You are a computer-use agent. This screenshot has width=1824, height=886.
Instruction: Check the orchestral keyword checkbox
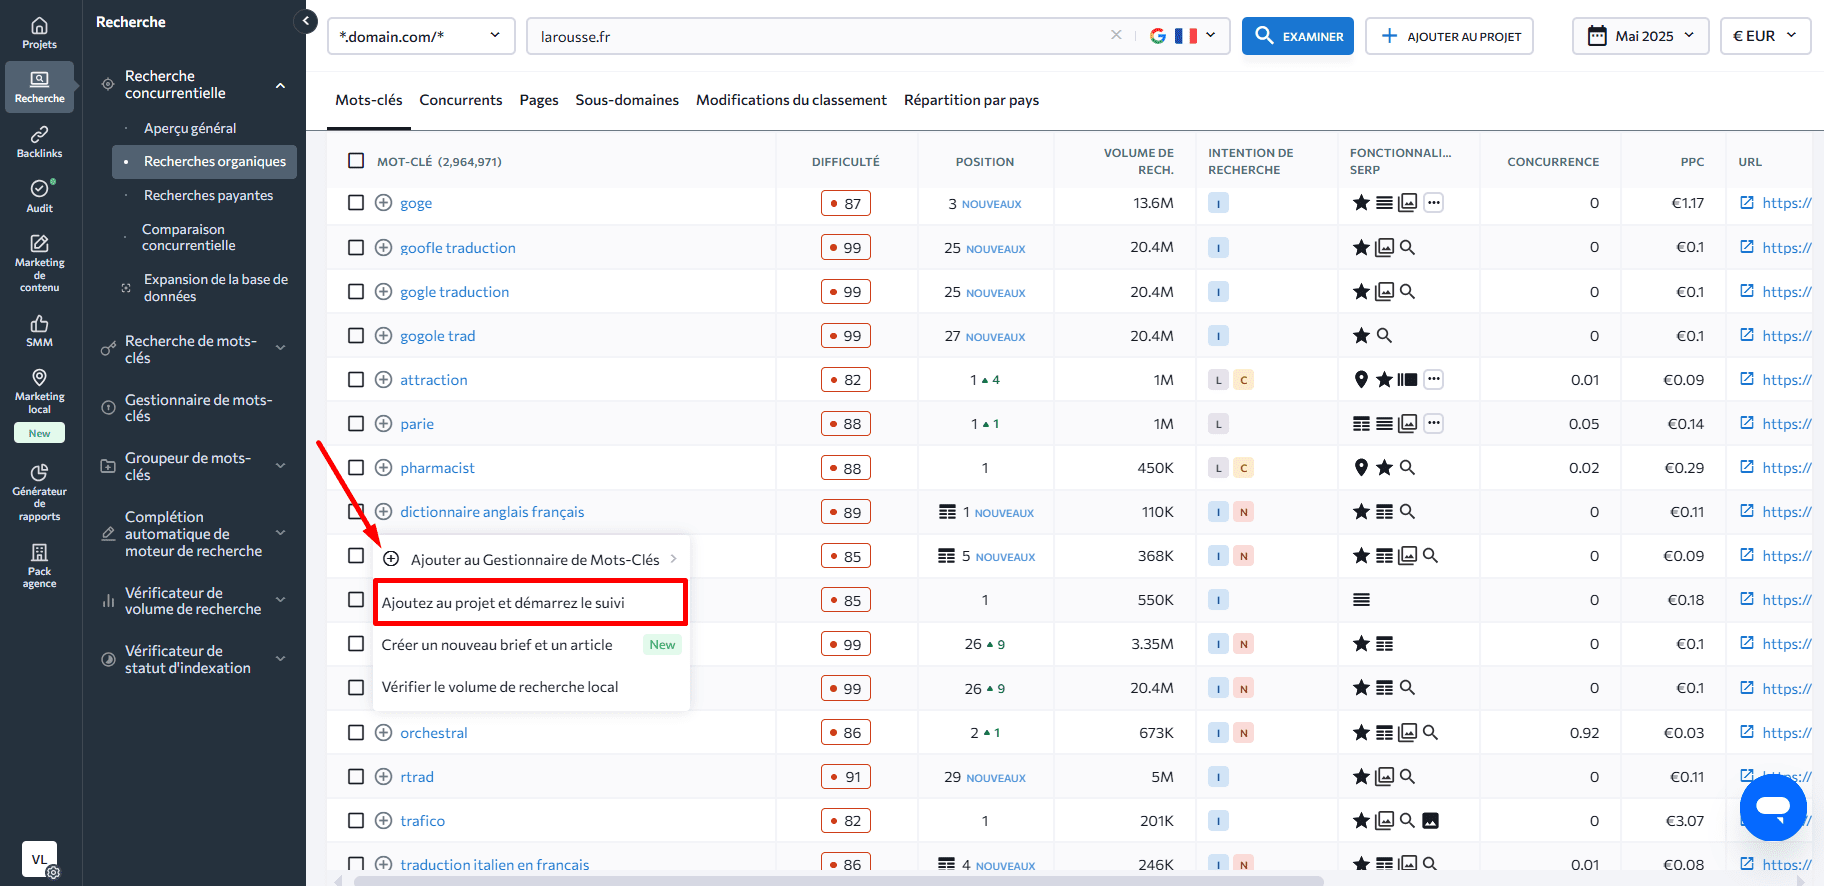[356, 733]
